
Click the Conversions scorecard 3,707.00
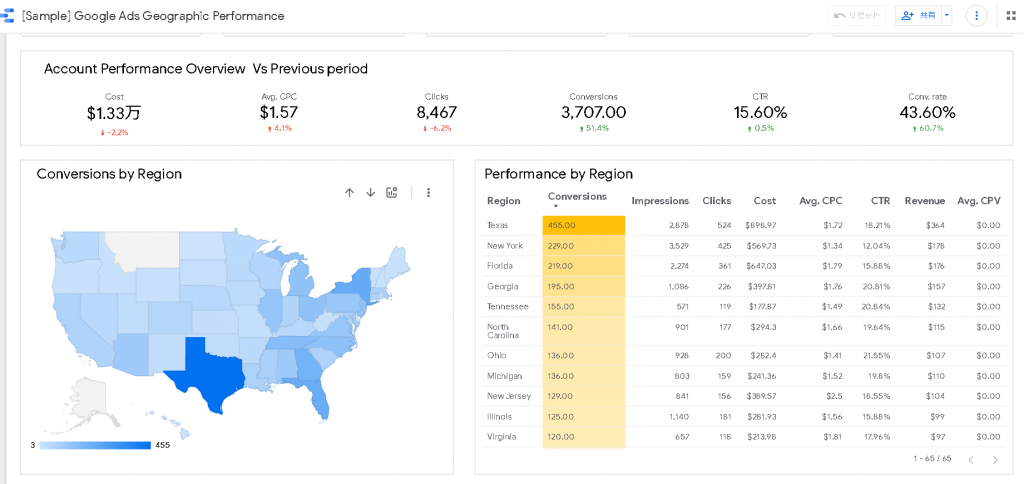[594, 113]
